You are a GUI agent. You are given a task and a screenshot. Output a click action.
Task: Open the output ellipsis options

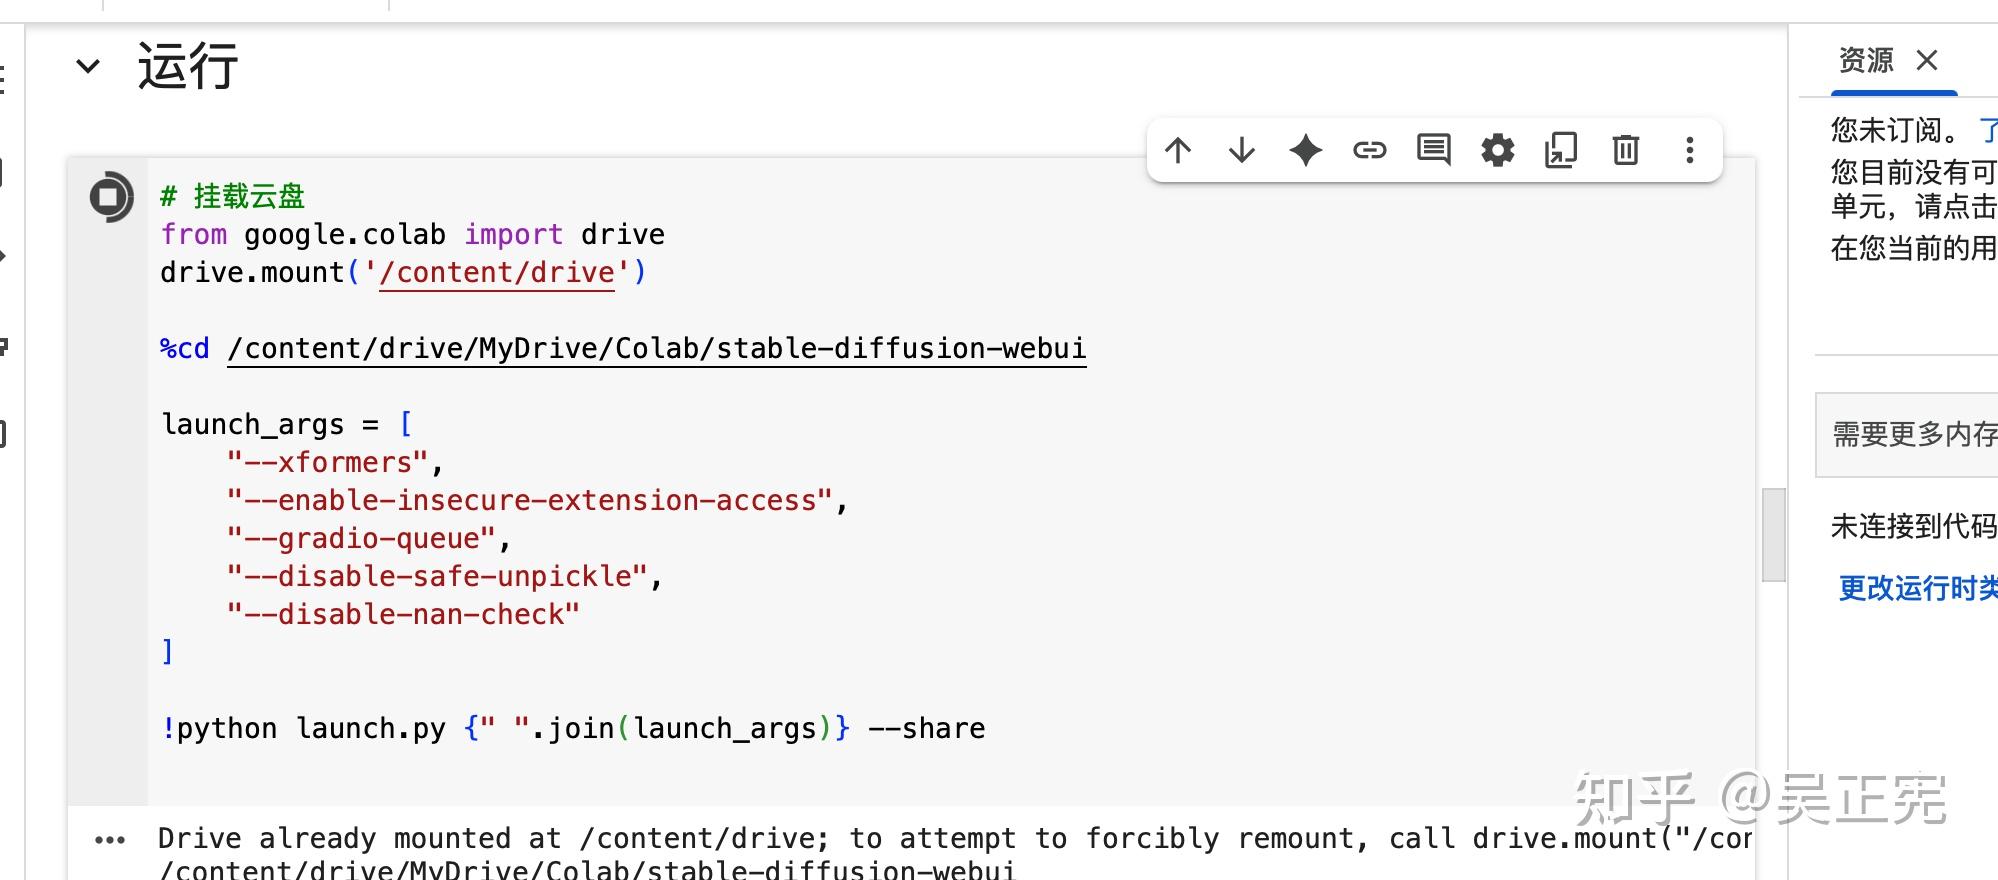coord(110,840)
